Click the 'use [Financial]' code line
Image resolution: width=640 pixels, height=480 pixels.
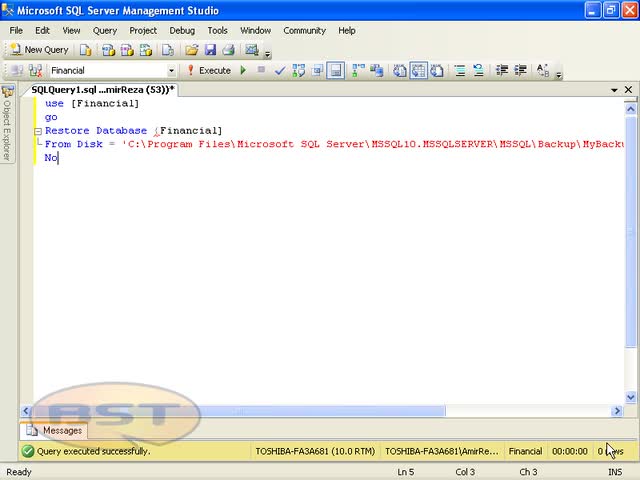click(x=92, y=104)
